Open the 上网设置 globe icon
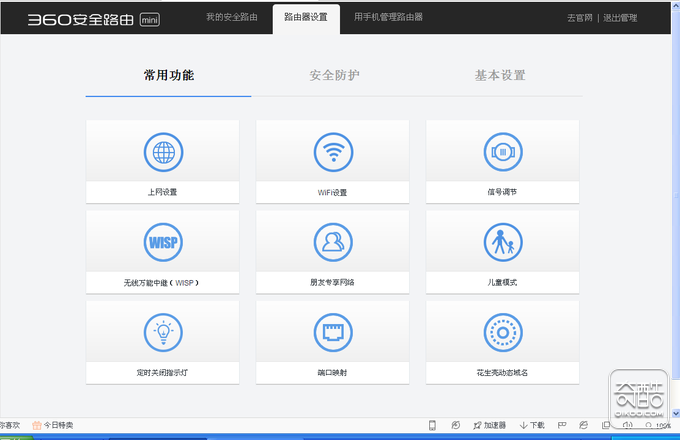Screen dimensions: 680x440 163,152
